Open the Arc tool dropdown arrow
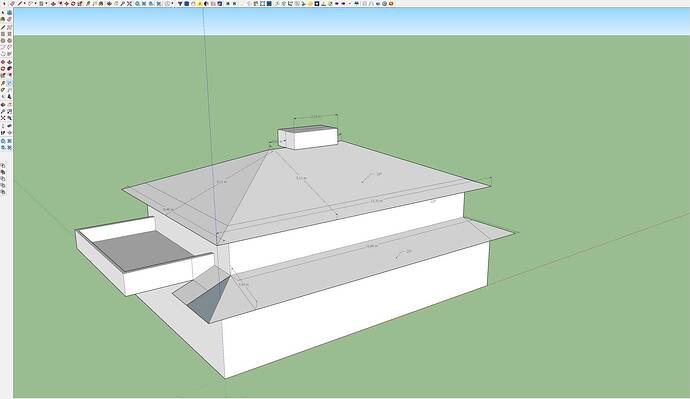690x399 pixels. [x=36, y=4]
